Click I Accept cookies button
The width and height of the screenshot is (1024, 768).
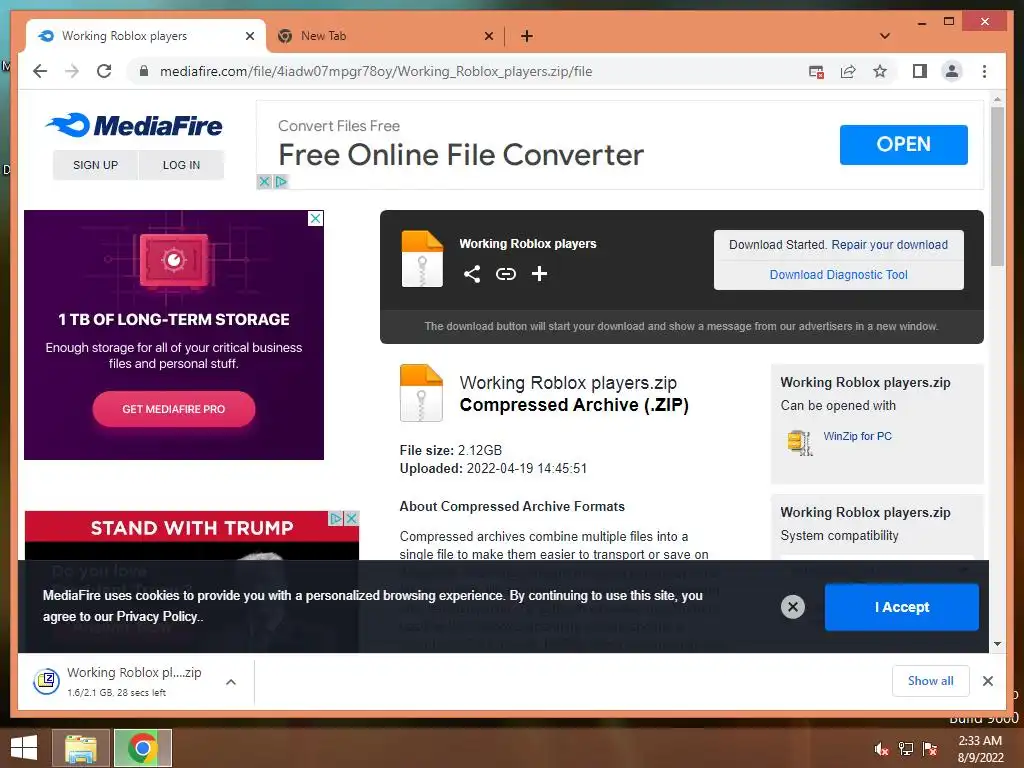pyautogui.click(x=901, y=607)
